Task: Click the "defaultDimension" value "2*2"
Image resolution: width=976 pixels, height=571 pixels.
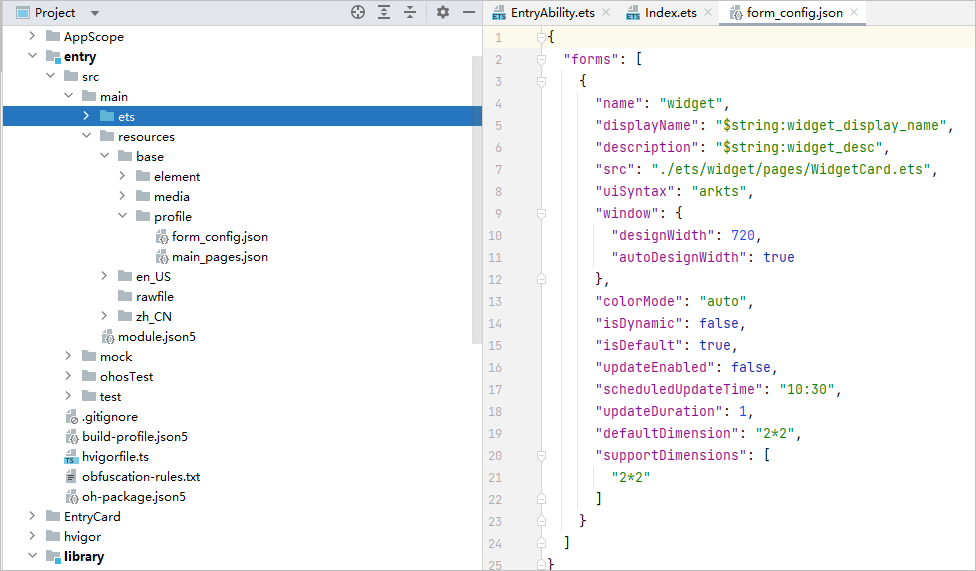Action: (775, 433)
